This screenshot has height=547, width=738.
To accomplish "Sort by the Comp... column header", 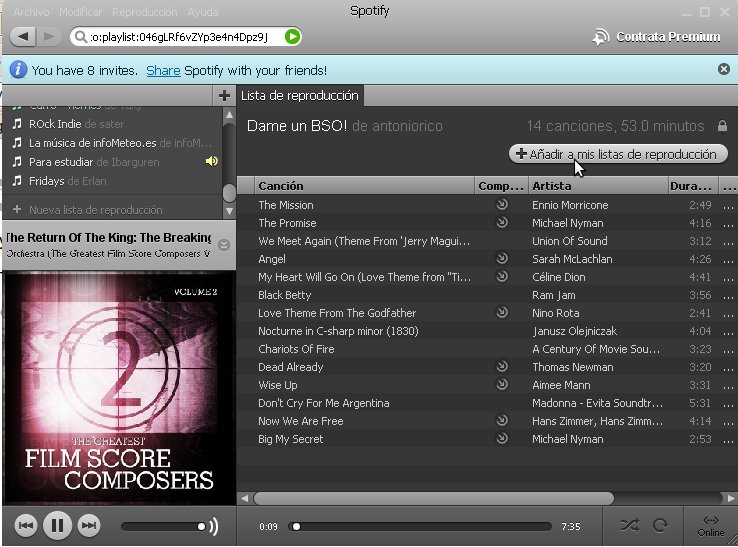I will click(x=501, y=186).
